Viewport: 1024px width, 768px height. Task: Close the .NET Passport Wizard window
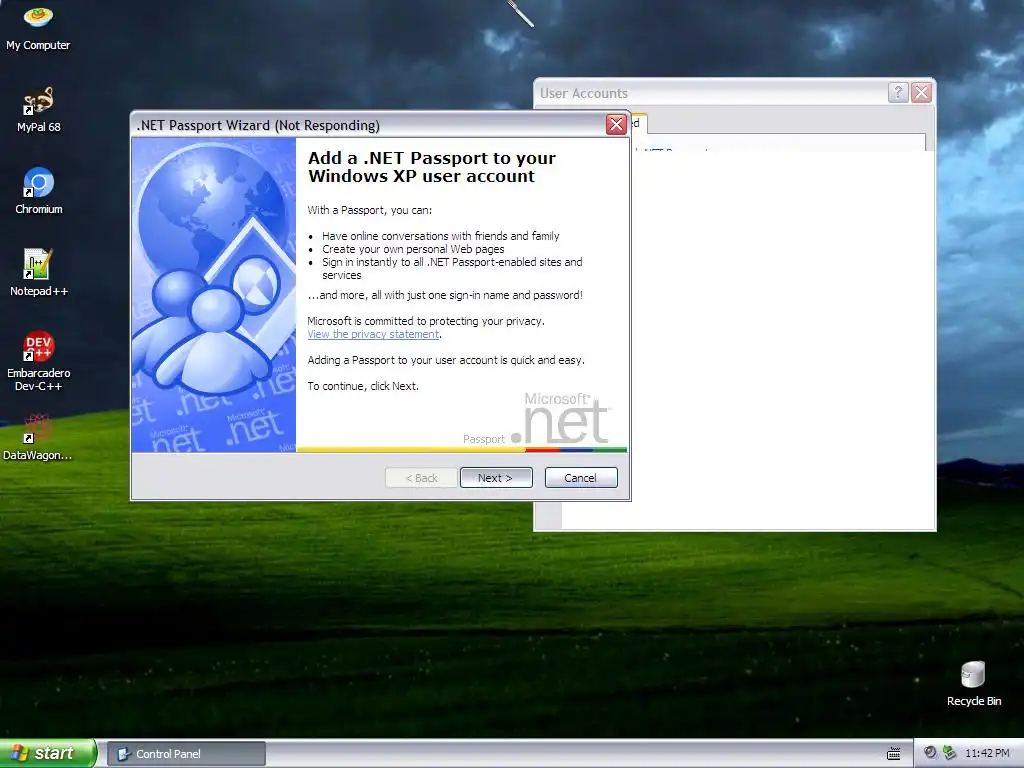point(616,124)
